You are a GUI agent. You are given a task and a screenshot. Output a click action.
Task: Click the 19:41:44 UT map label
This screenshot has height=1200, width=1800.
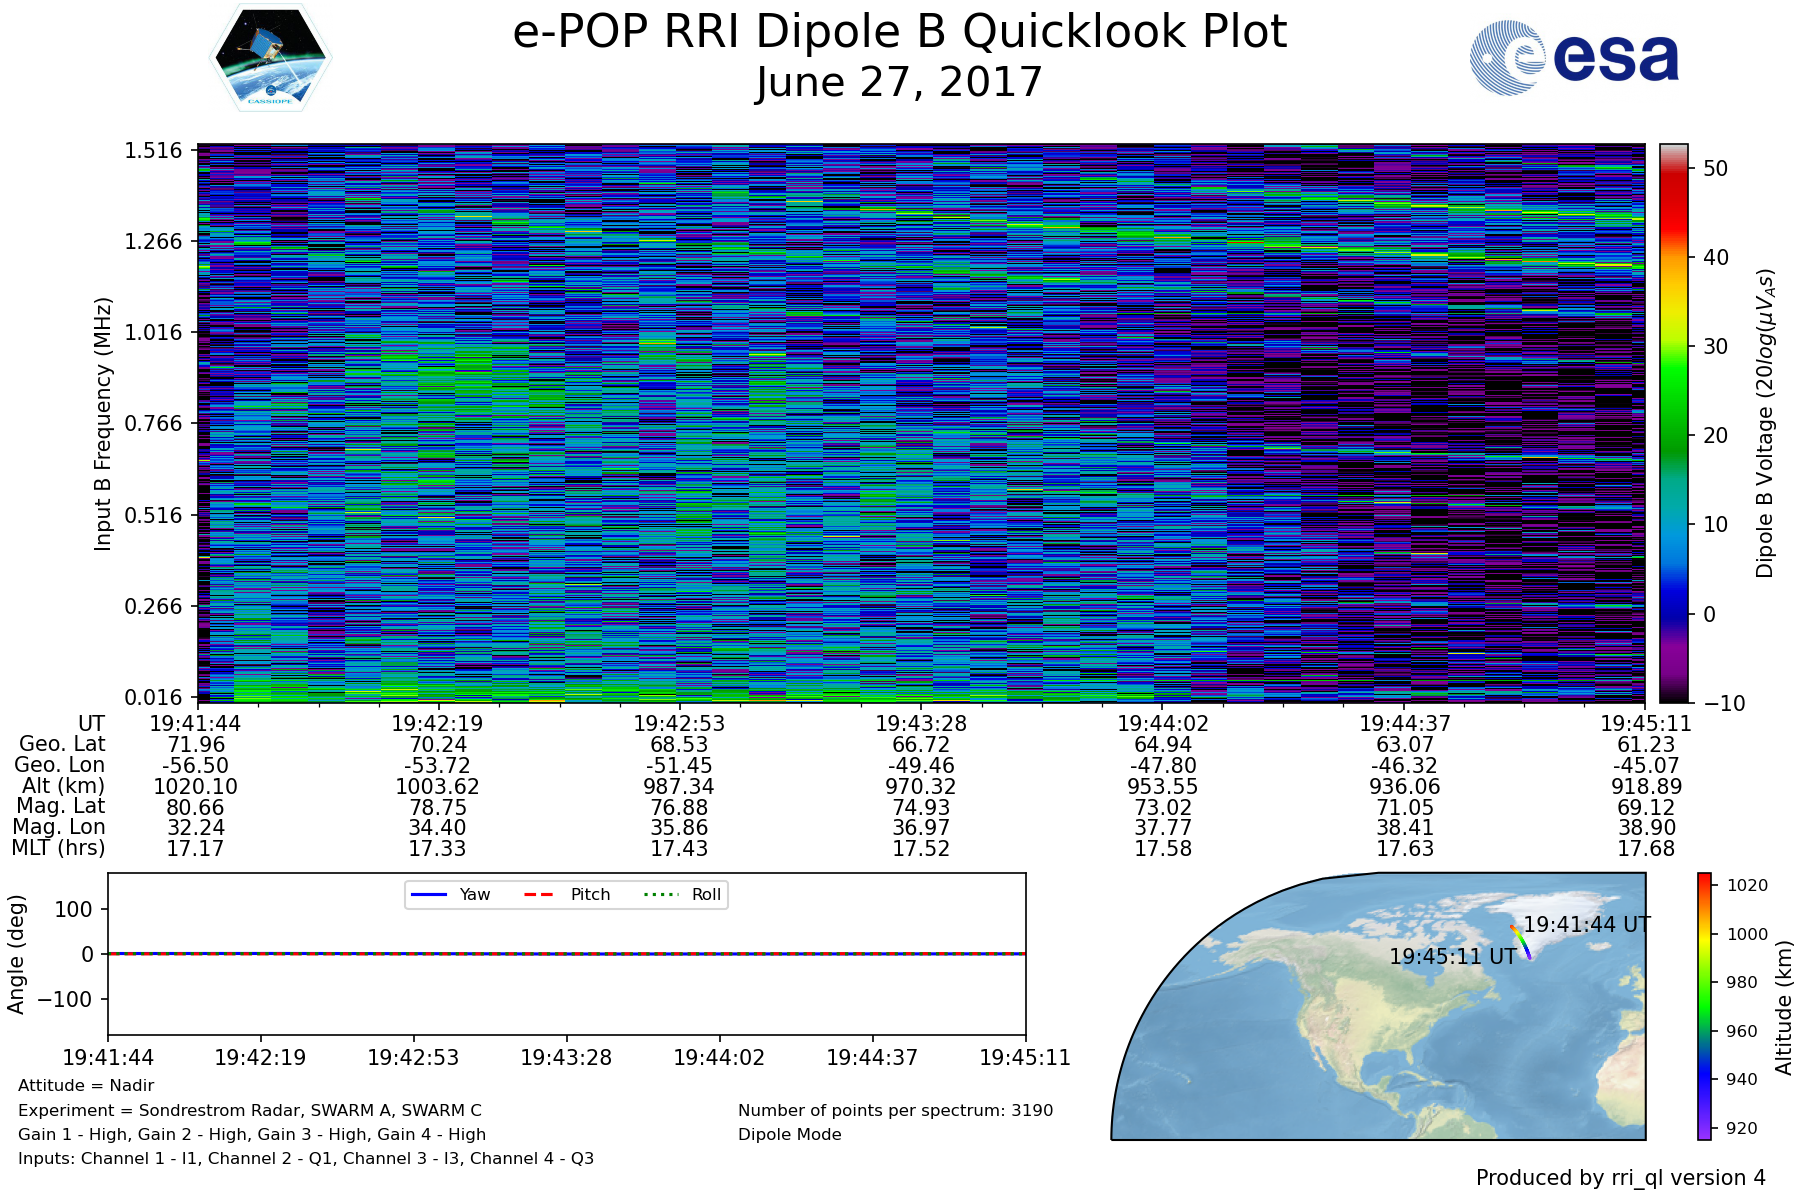[x=1586, y=925]
